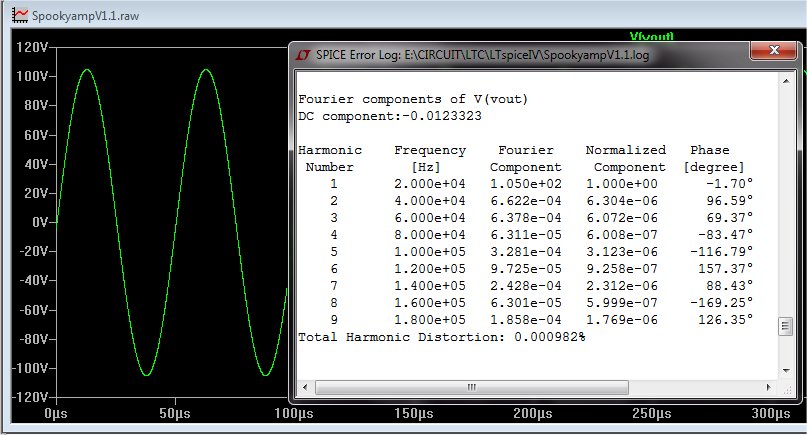Click the horizontal scroll left arrow
Viewport: 807px width, 435px height.
click(x=305, y=387)
